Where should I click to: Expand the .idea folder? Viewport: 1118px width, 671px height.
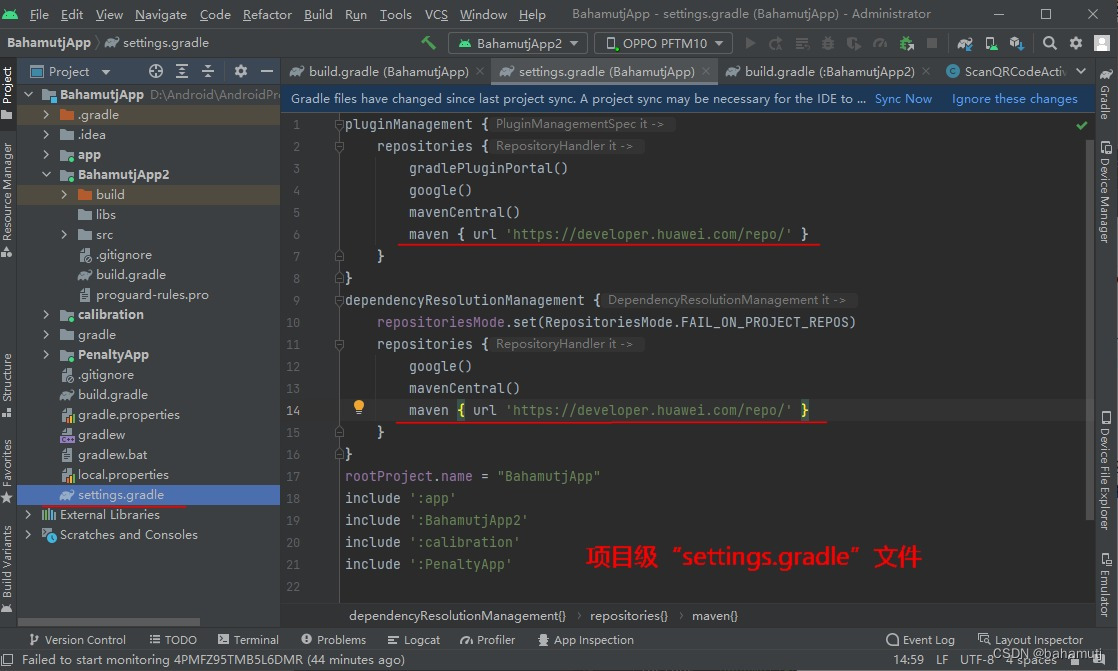[46, 135]
